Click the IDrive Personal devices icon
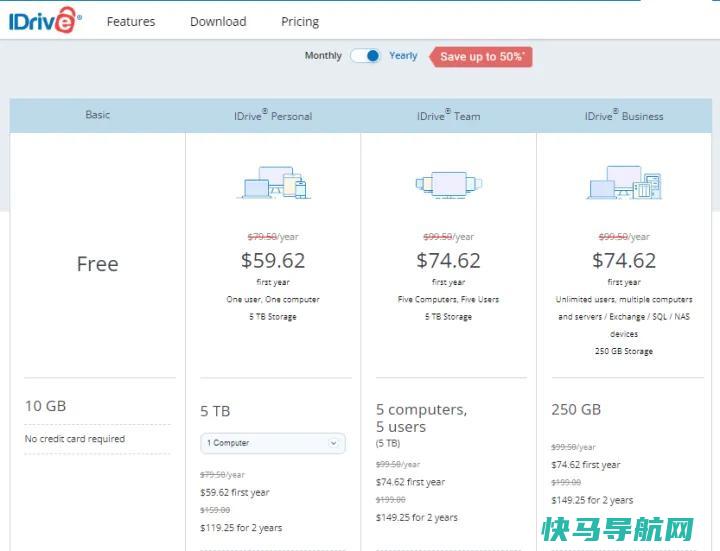This screenshot has height=551, width=720. click(x=274, y=182)
